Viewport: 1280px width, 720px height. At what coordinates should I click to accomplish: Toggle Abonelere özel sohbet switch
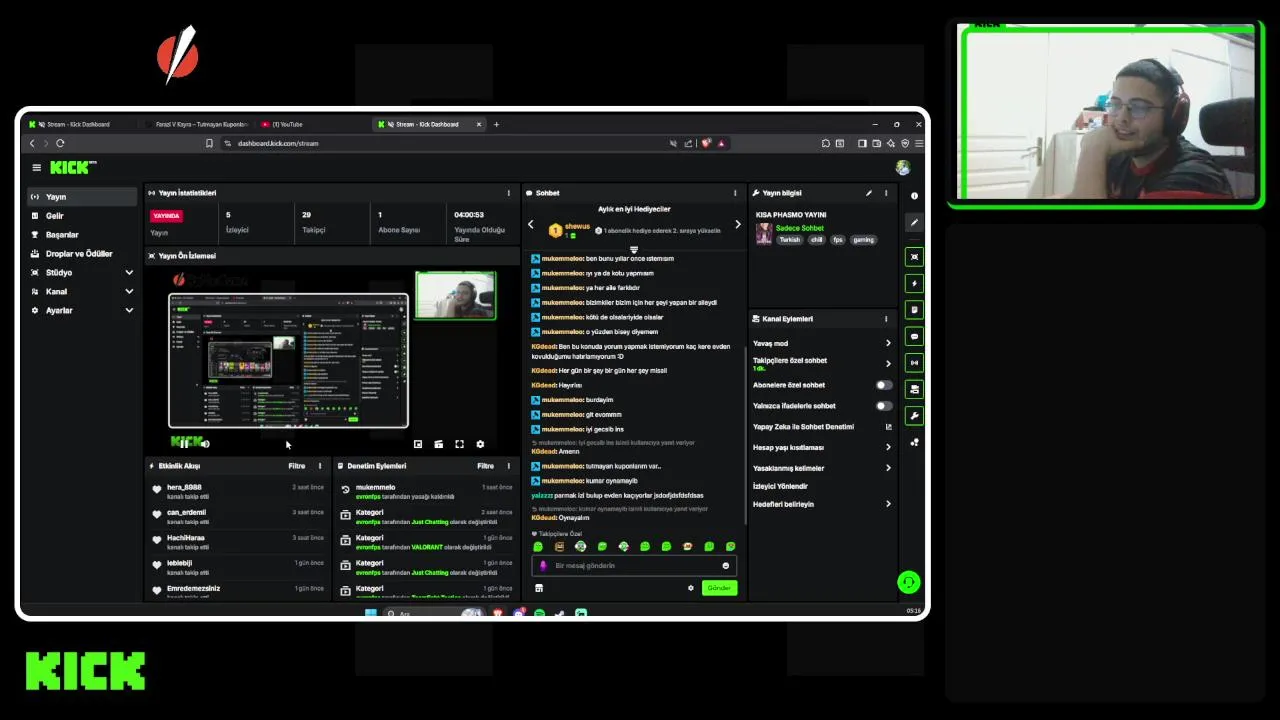[x=884, y=385]
